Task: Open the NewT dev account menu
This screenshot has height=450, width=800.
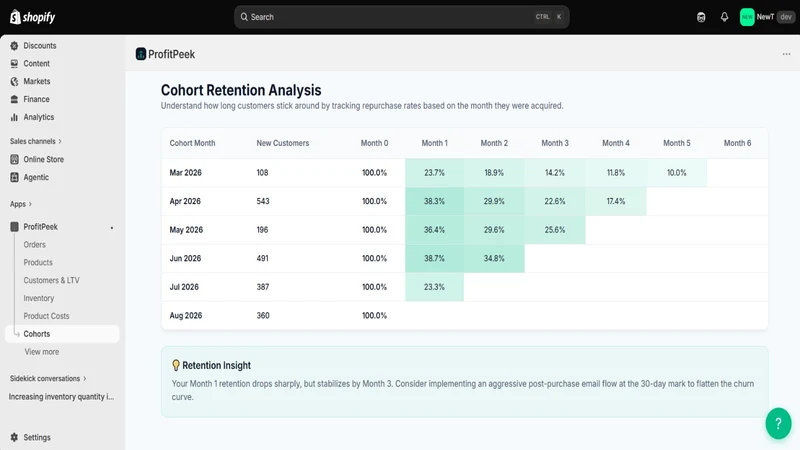Action: [x=767, y=17]
